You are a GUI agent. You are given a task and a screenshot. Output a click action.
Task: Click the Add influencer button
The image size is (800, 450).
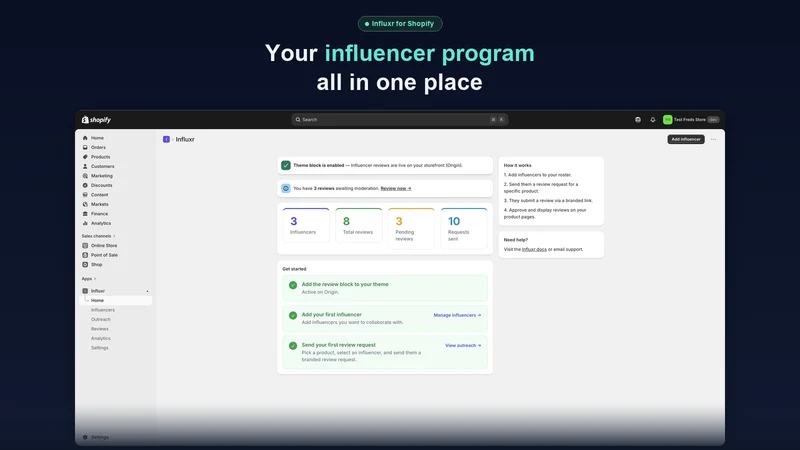[x=686, y=139]
